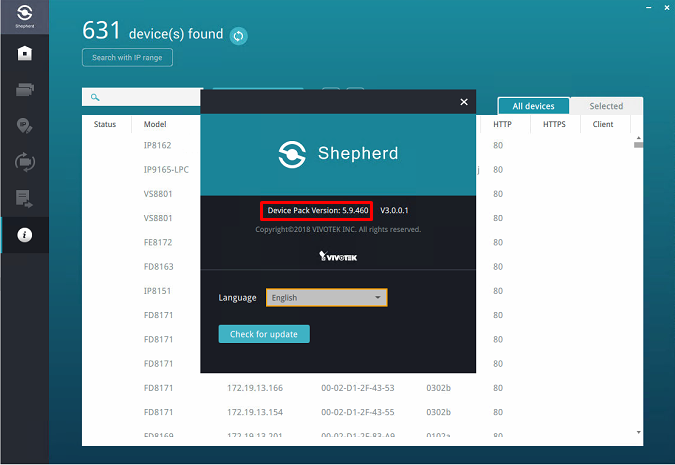Click the Shepherd logo at top left
This screenshot has height=465, width=675.
(x=25, y=16)
